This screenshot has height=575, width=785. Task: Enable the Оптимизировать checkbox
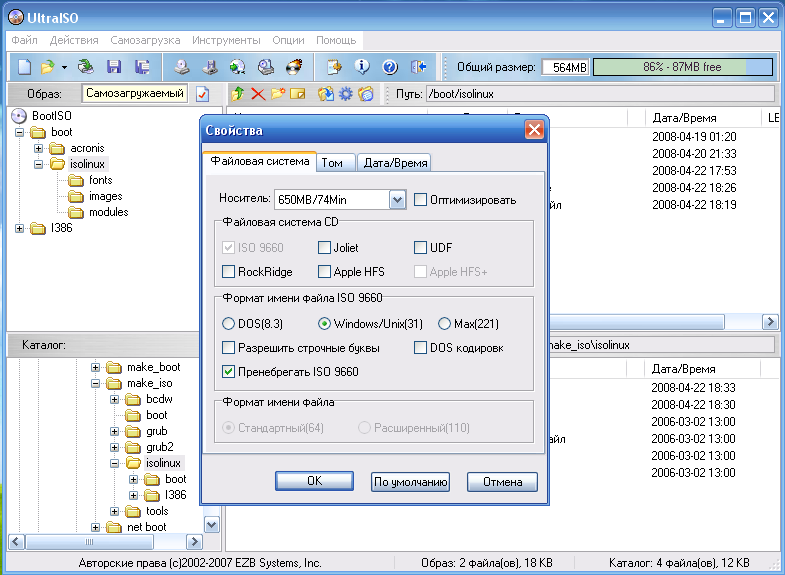coord(421,200)
